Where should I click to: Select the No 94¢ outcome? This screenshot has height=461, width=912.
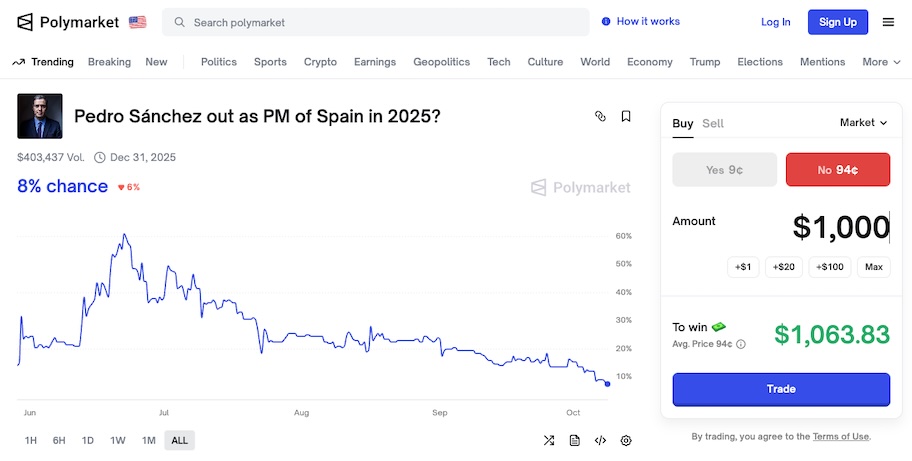pyautogui.click(x=838, y=170)
